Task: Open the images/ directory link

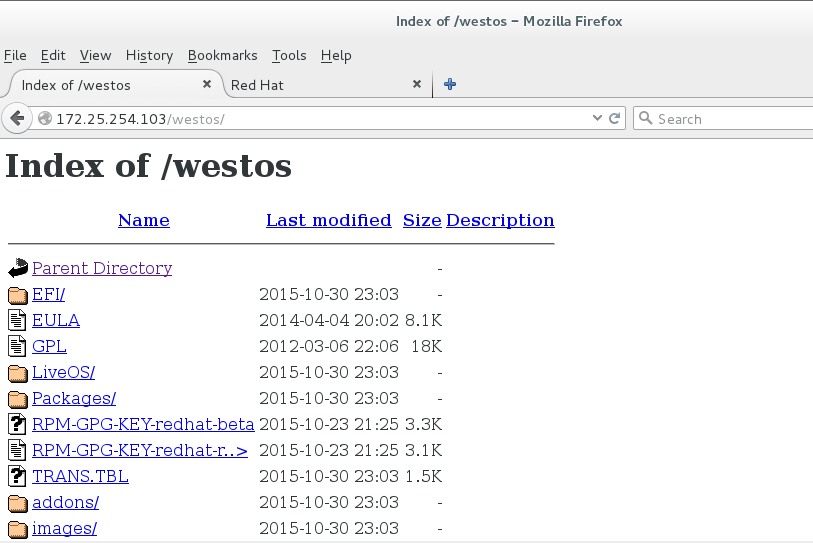Action: click(x=64, y=528)
